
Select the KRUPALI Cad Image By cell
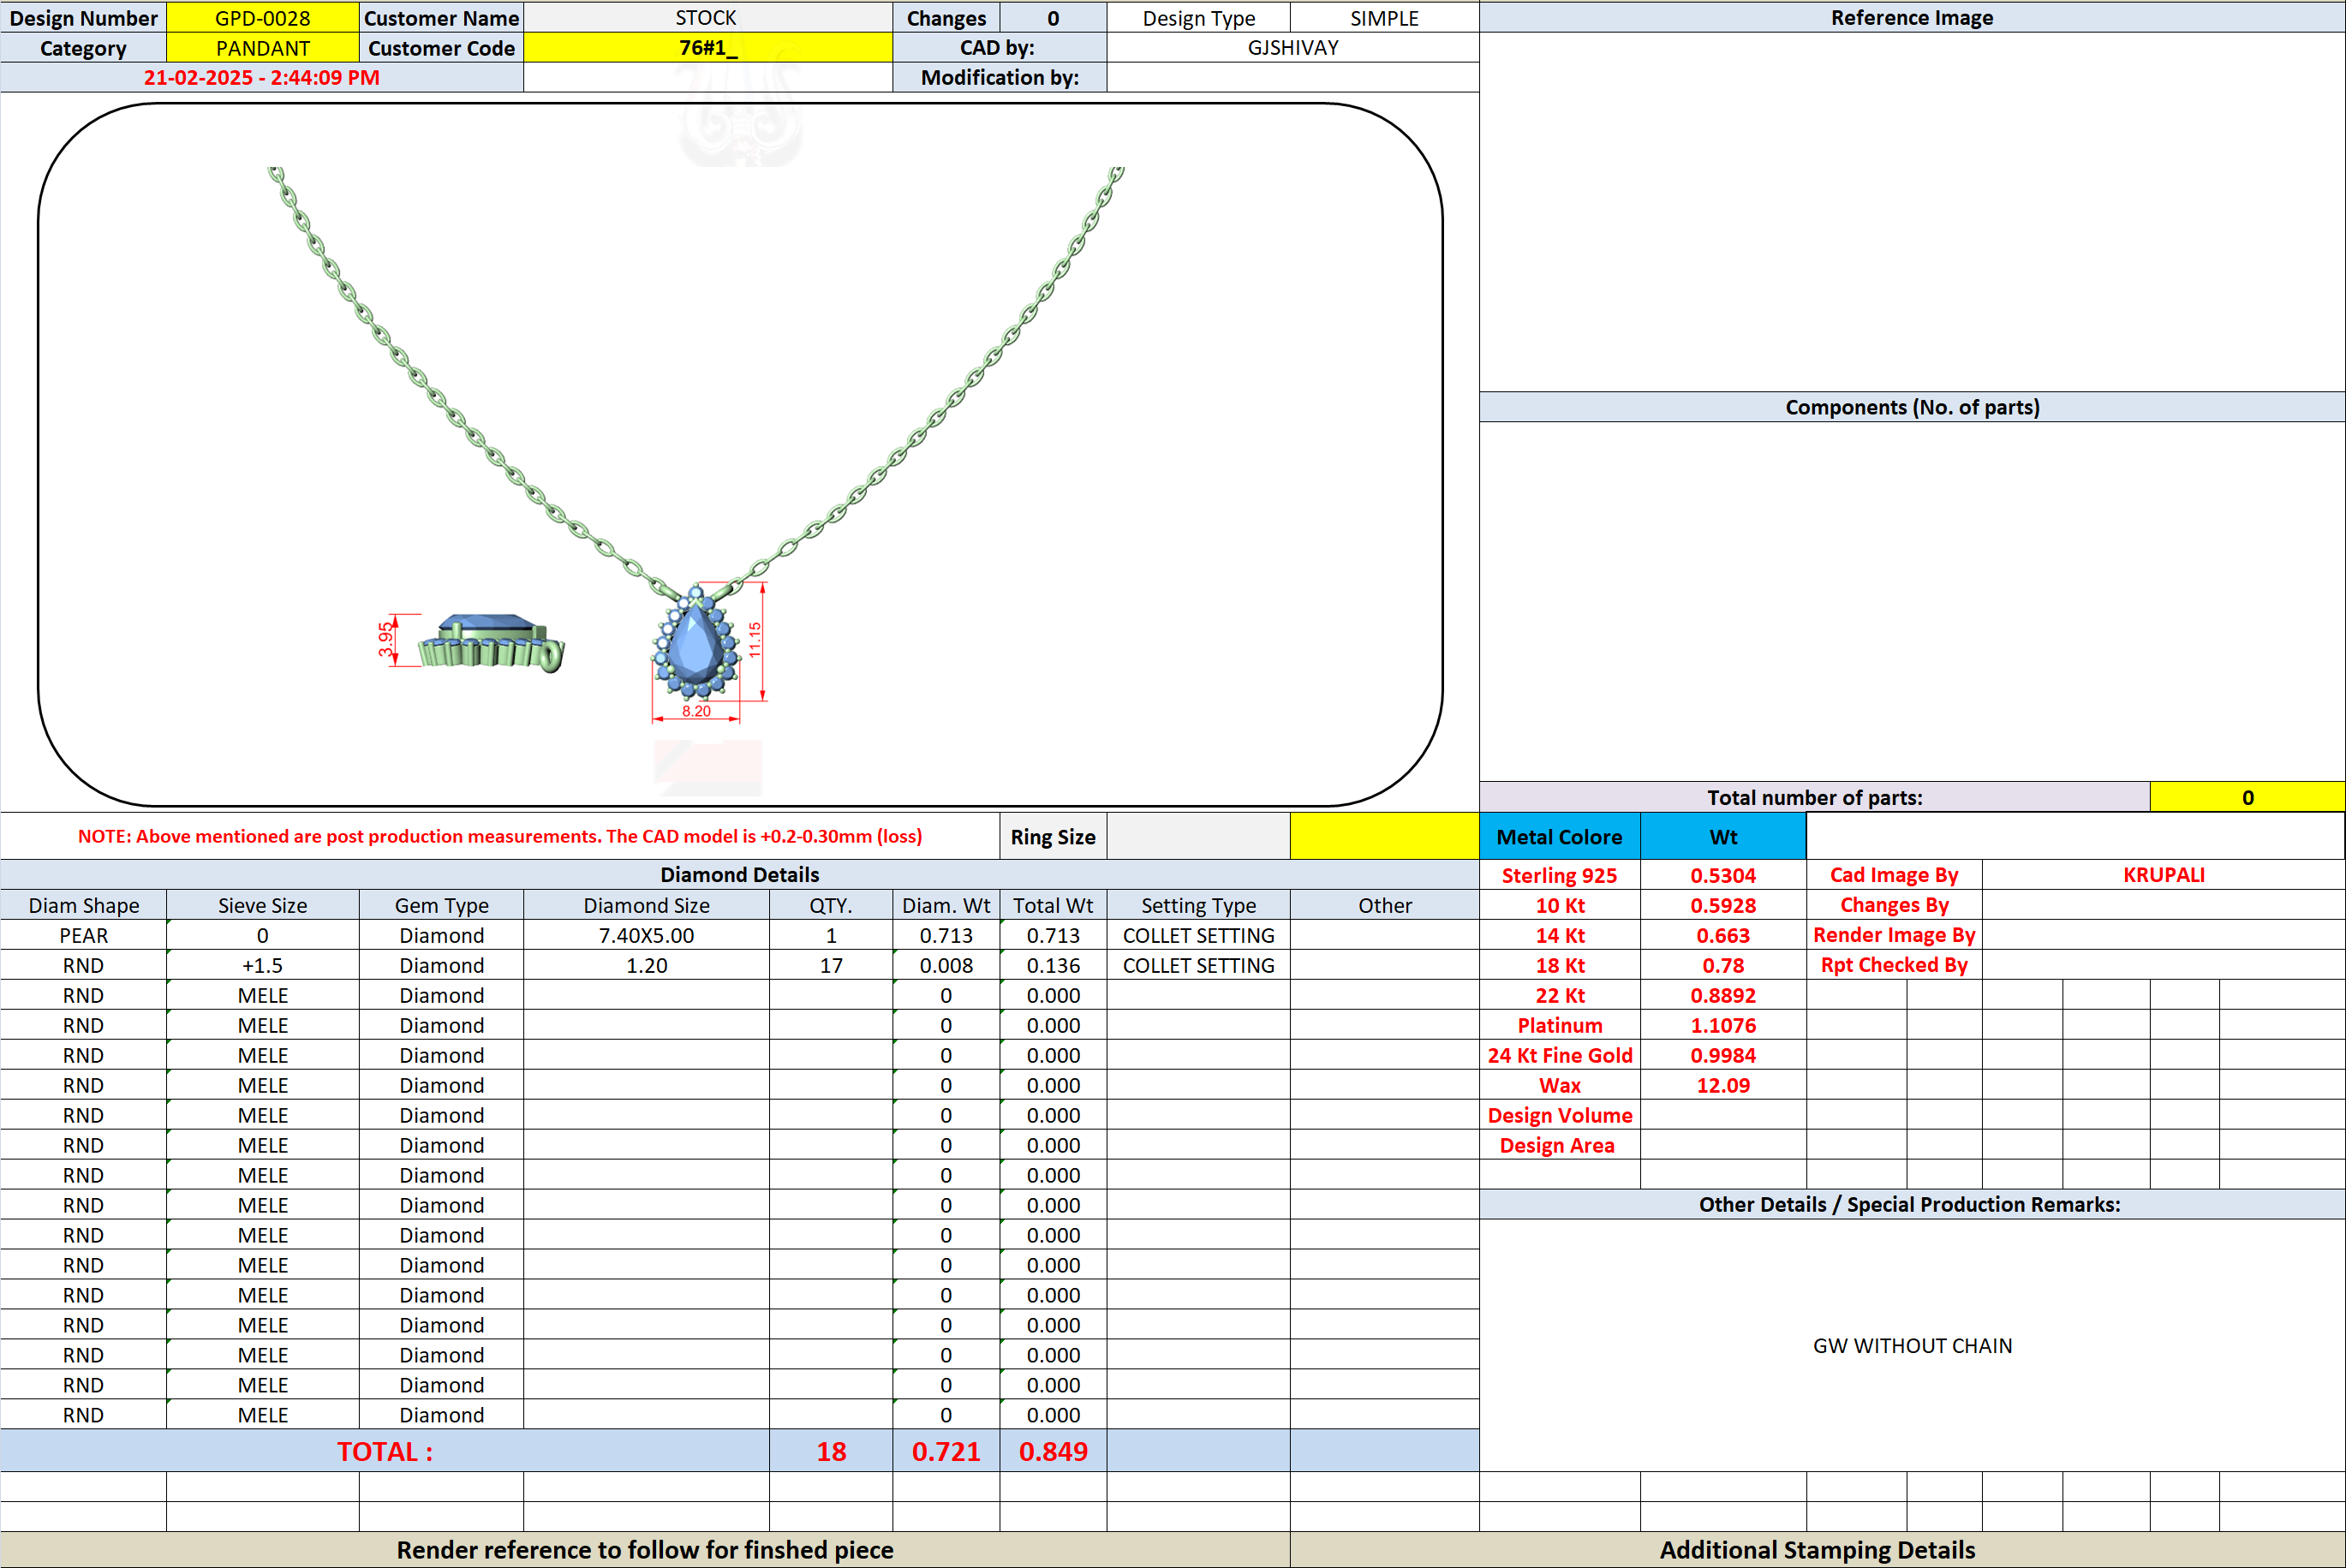point(2163,875)
